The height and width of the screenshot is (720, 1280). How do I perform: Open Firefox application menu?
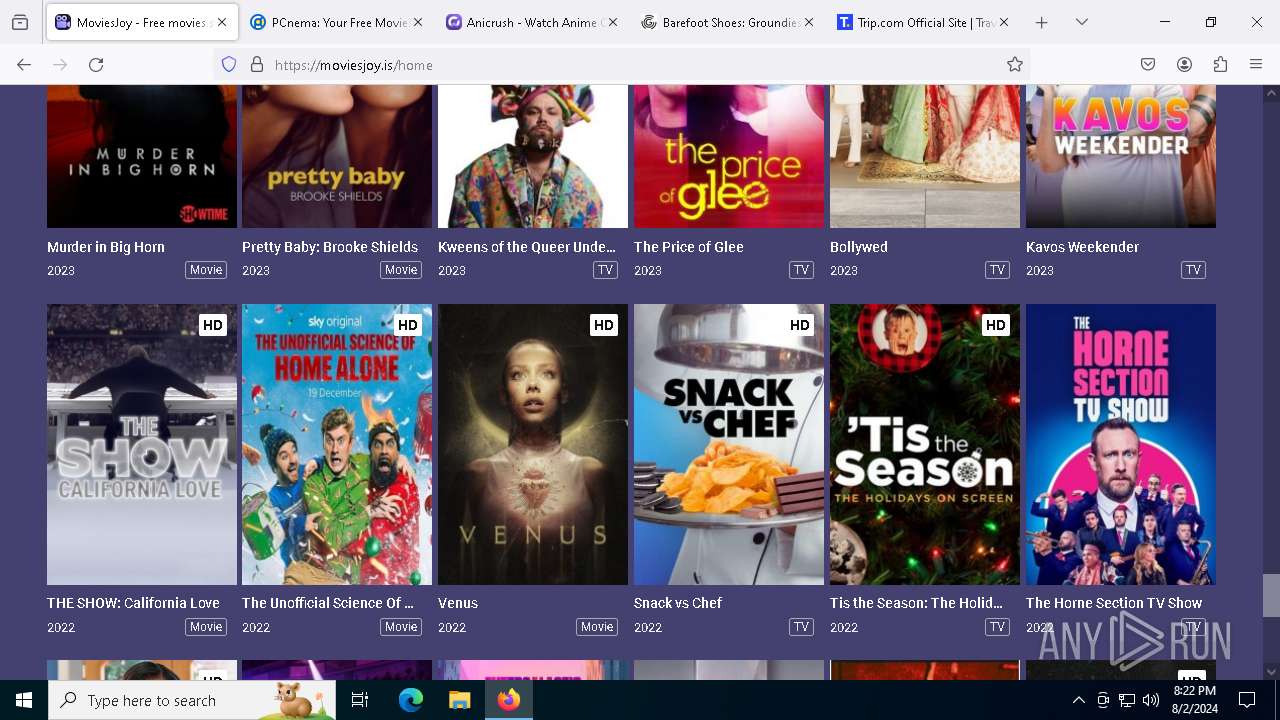pyautogui.click(x=1256, y=65)
